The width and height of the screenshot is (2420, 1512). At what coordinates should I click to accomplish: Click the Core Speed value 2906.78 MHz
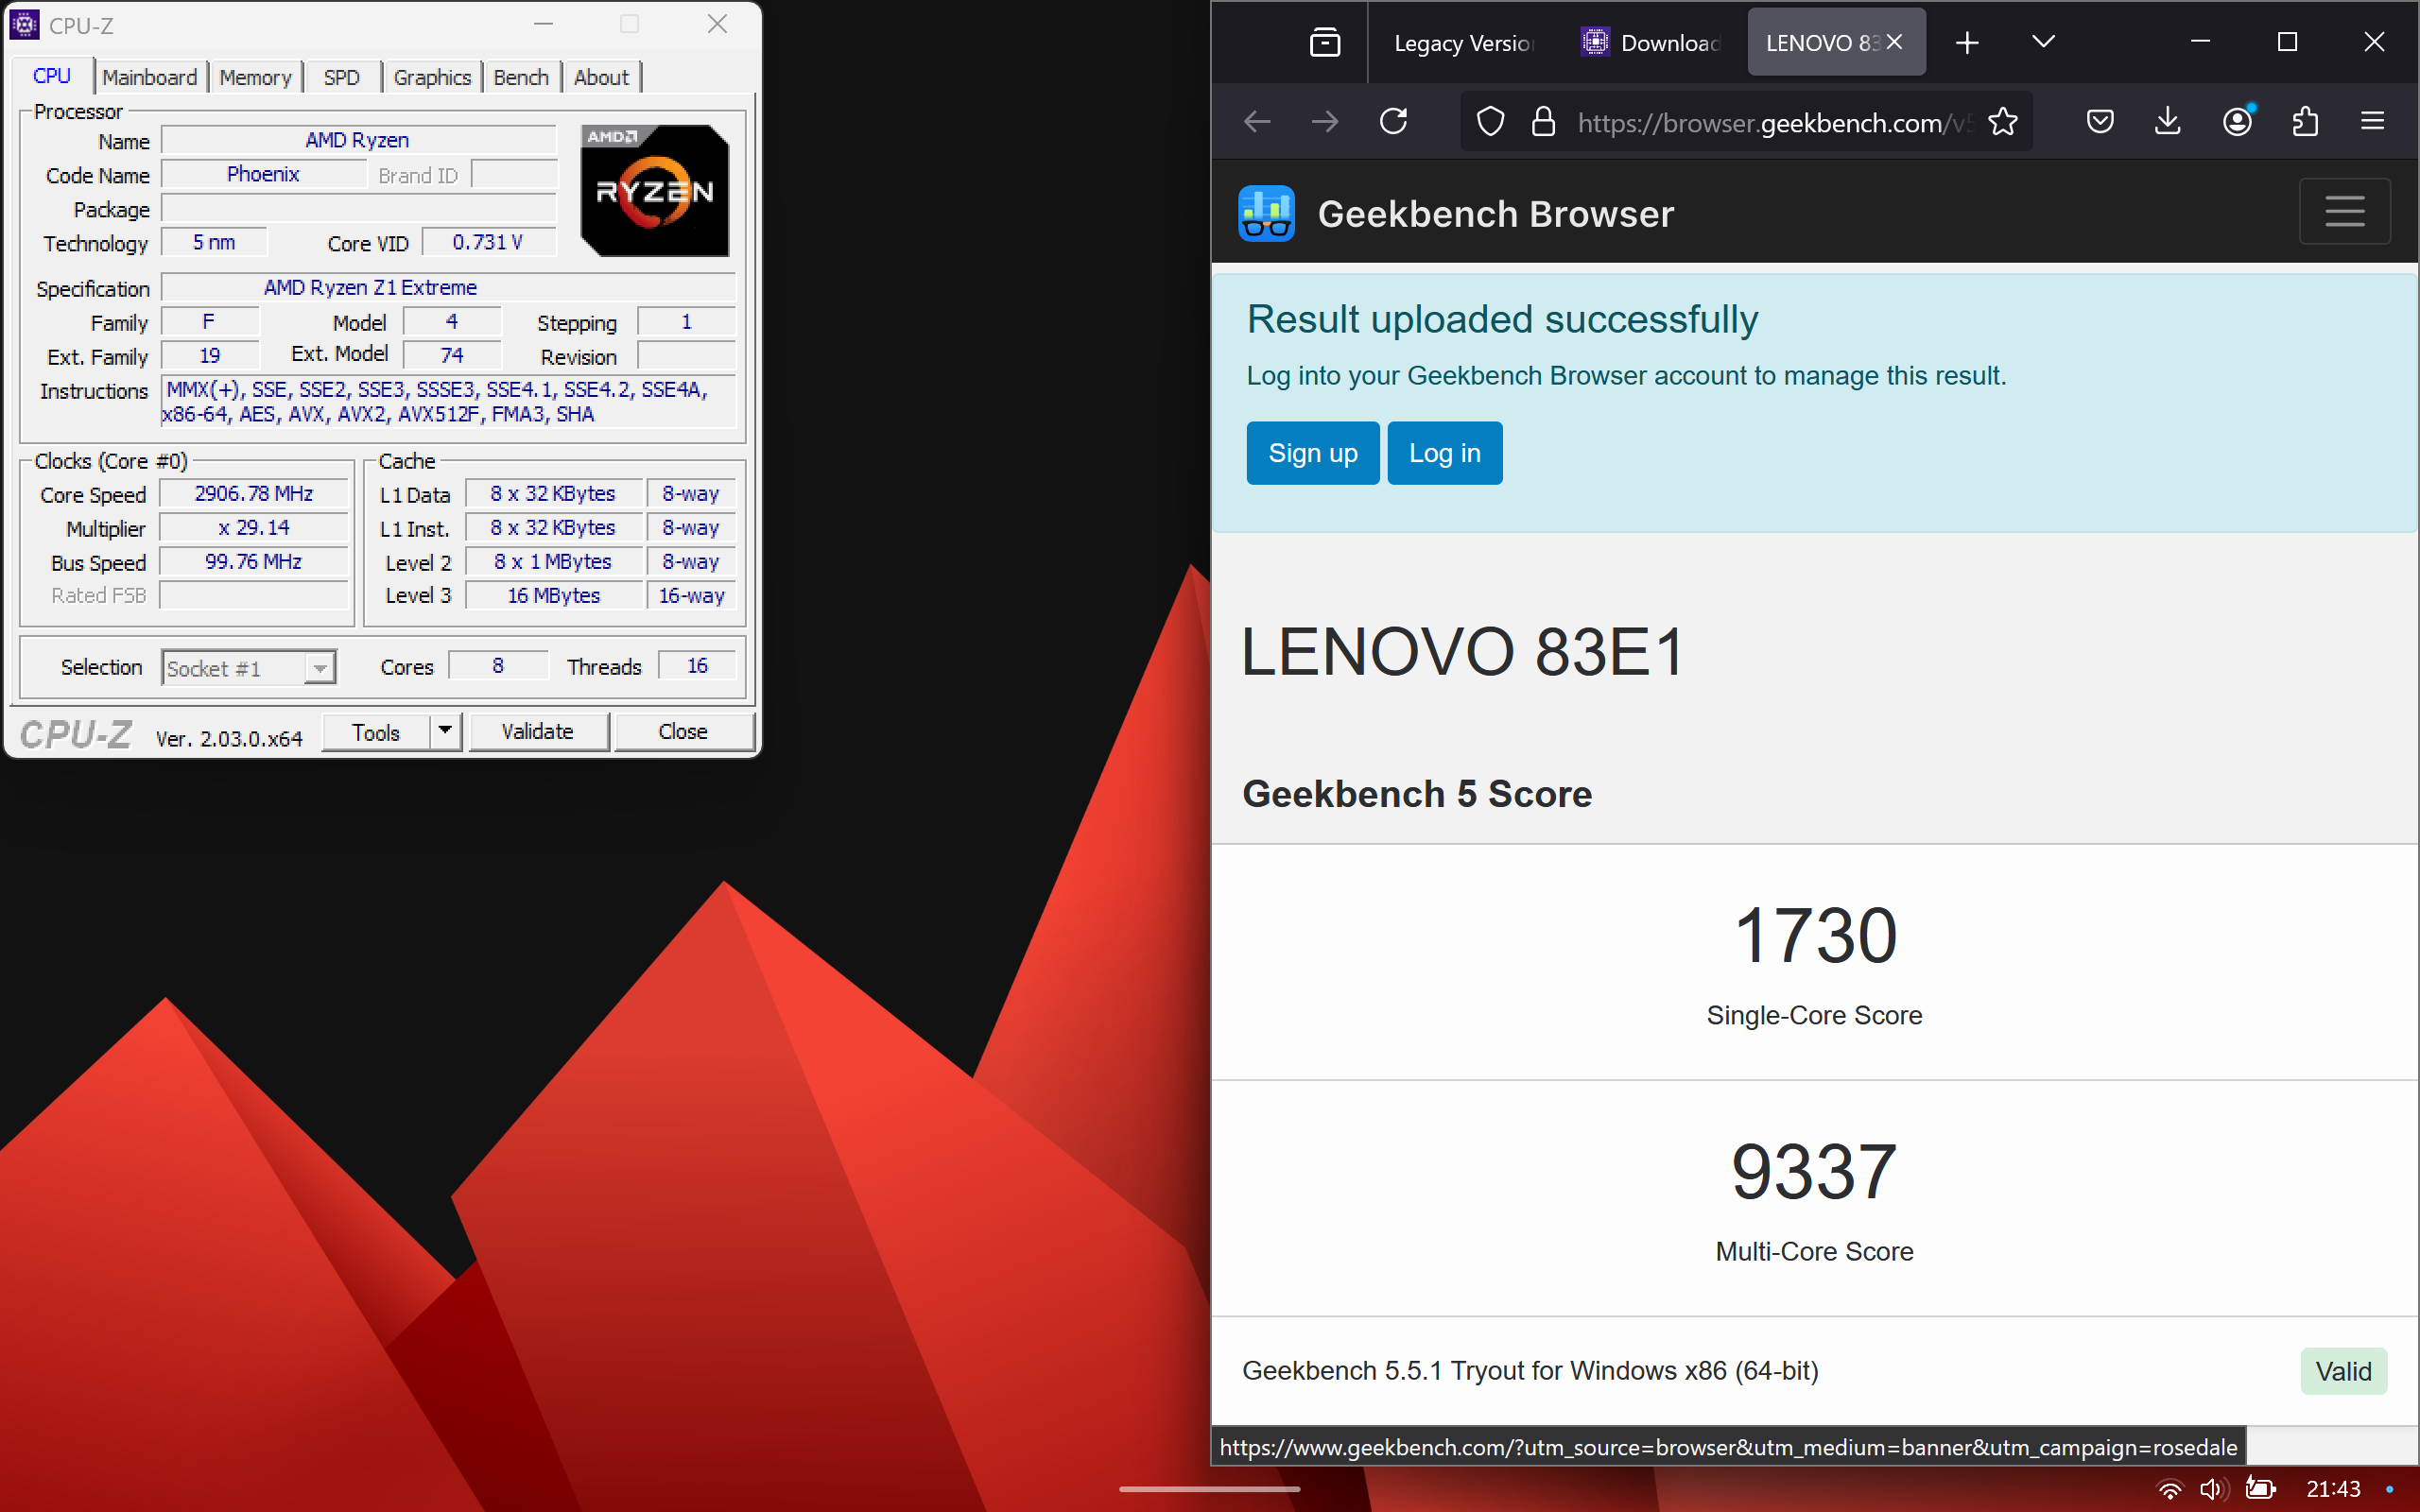[254, 494]
